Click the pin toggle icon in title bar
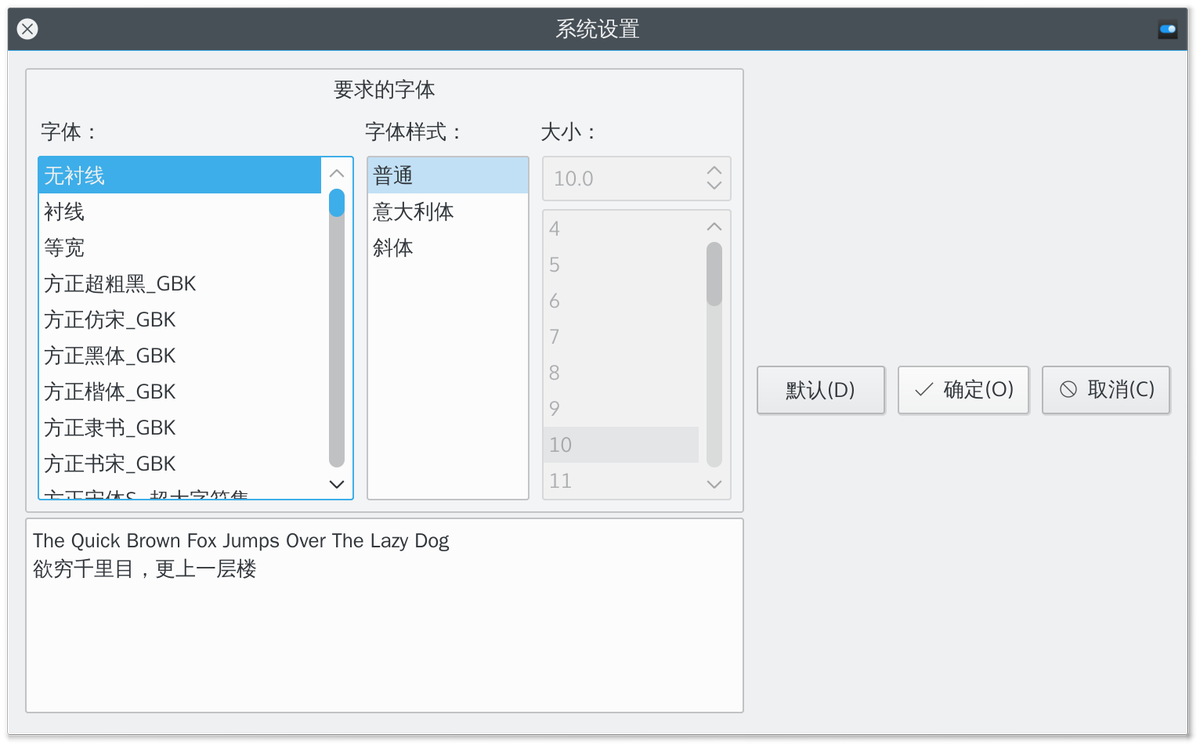 1167,30
